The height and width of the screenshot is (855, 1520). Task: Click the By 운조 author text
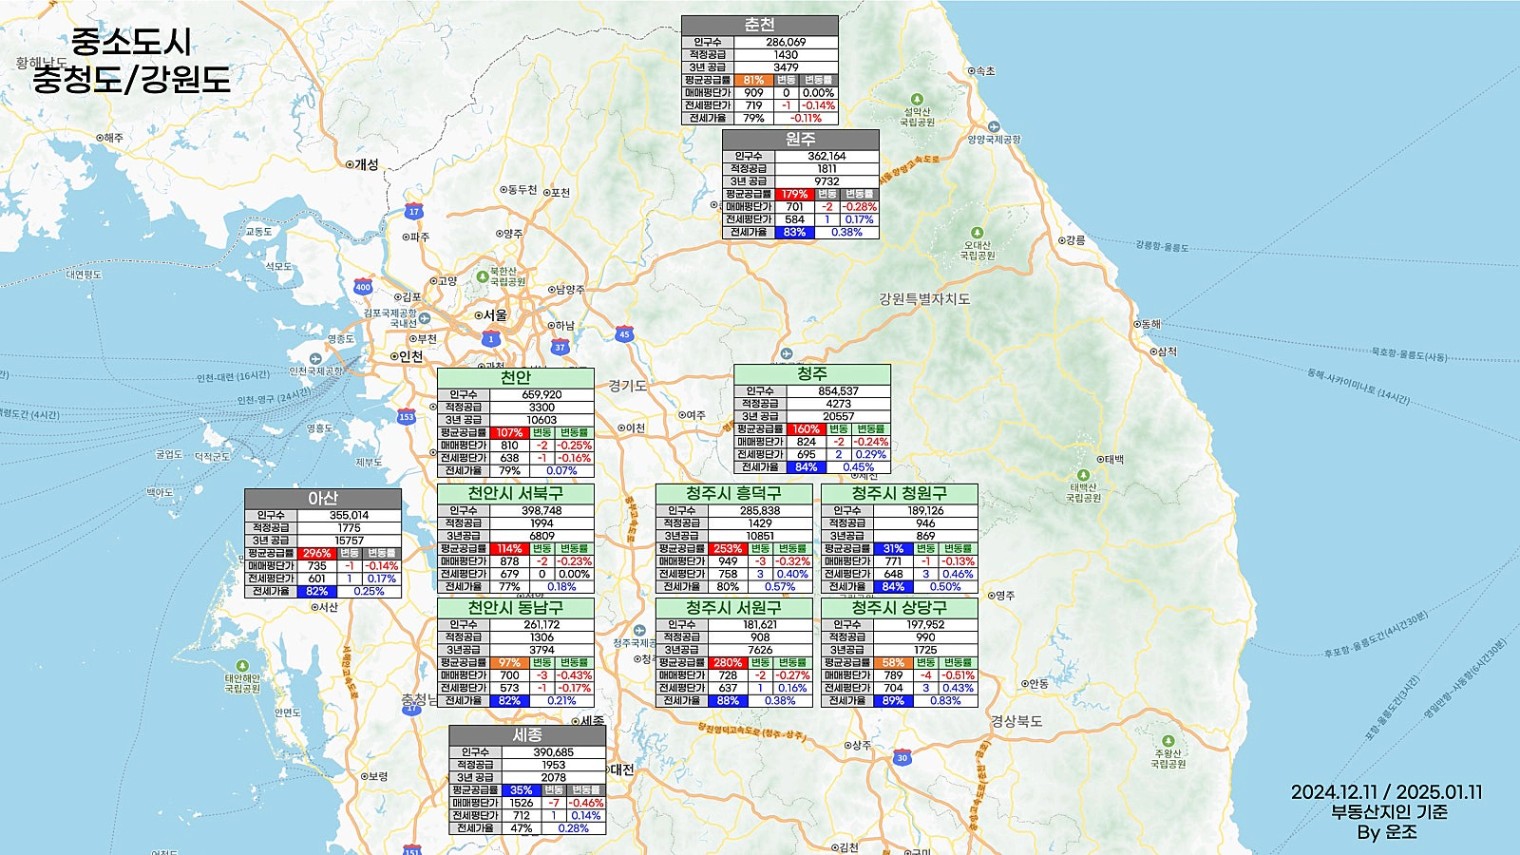(1387, 832)
